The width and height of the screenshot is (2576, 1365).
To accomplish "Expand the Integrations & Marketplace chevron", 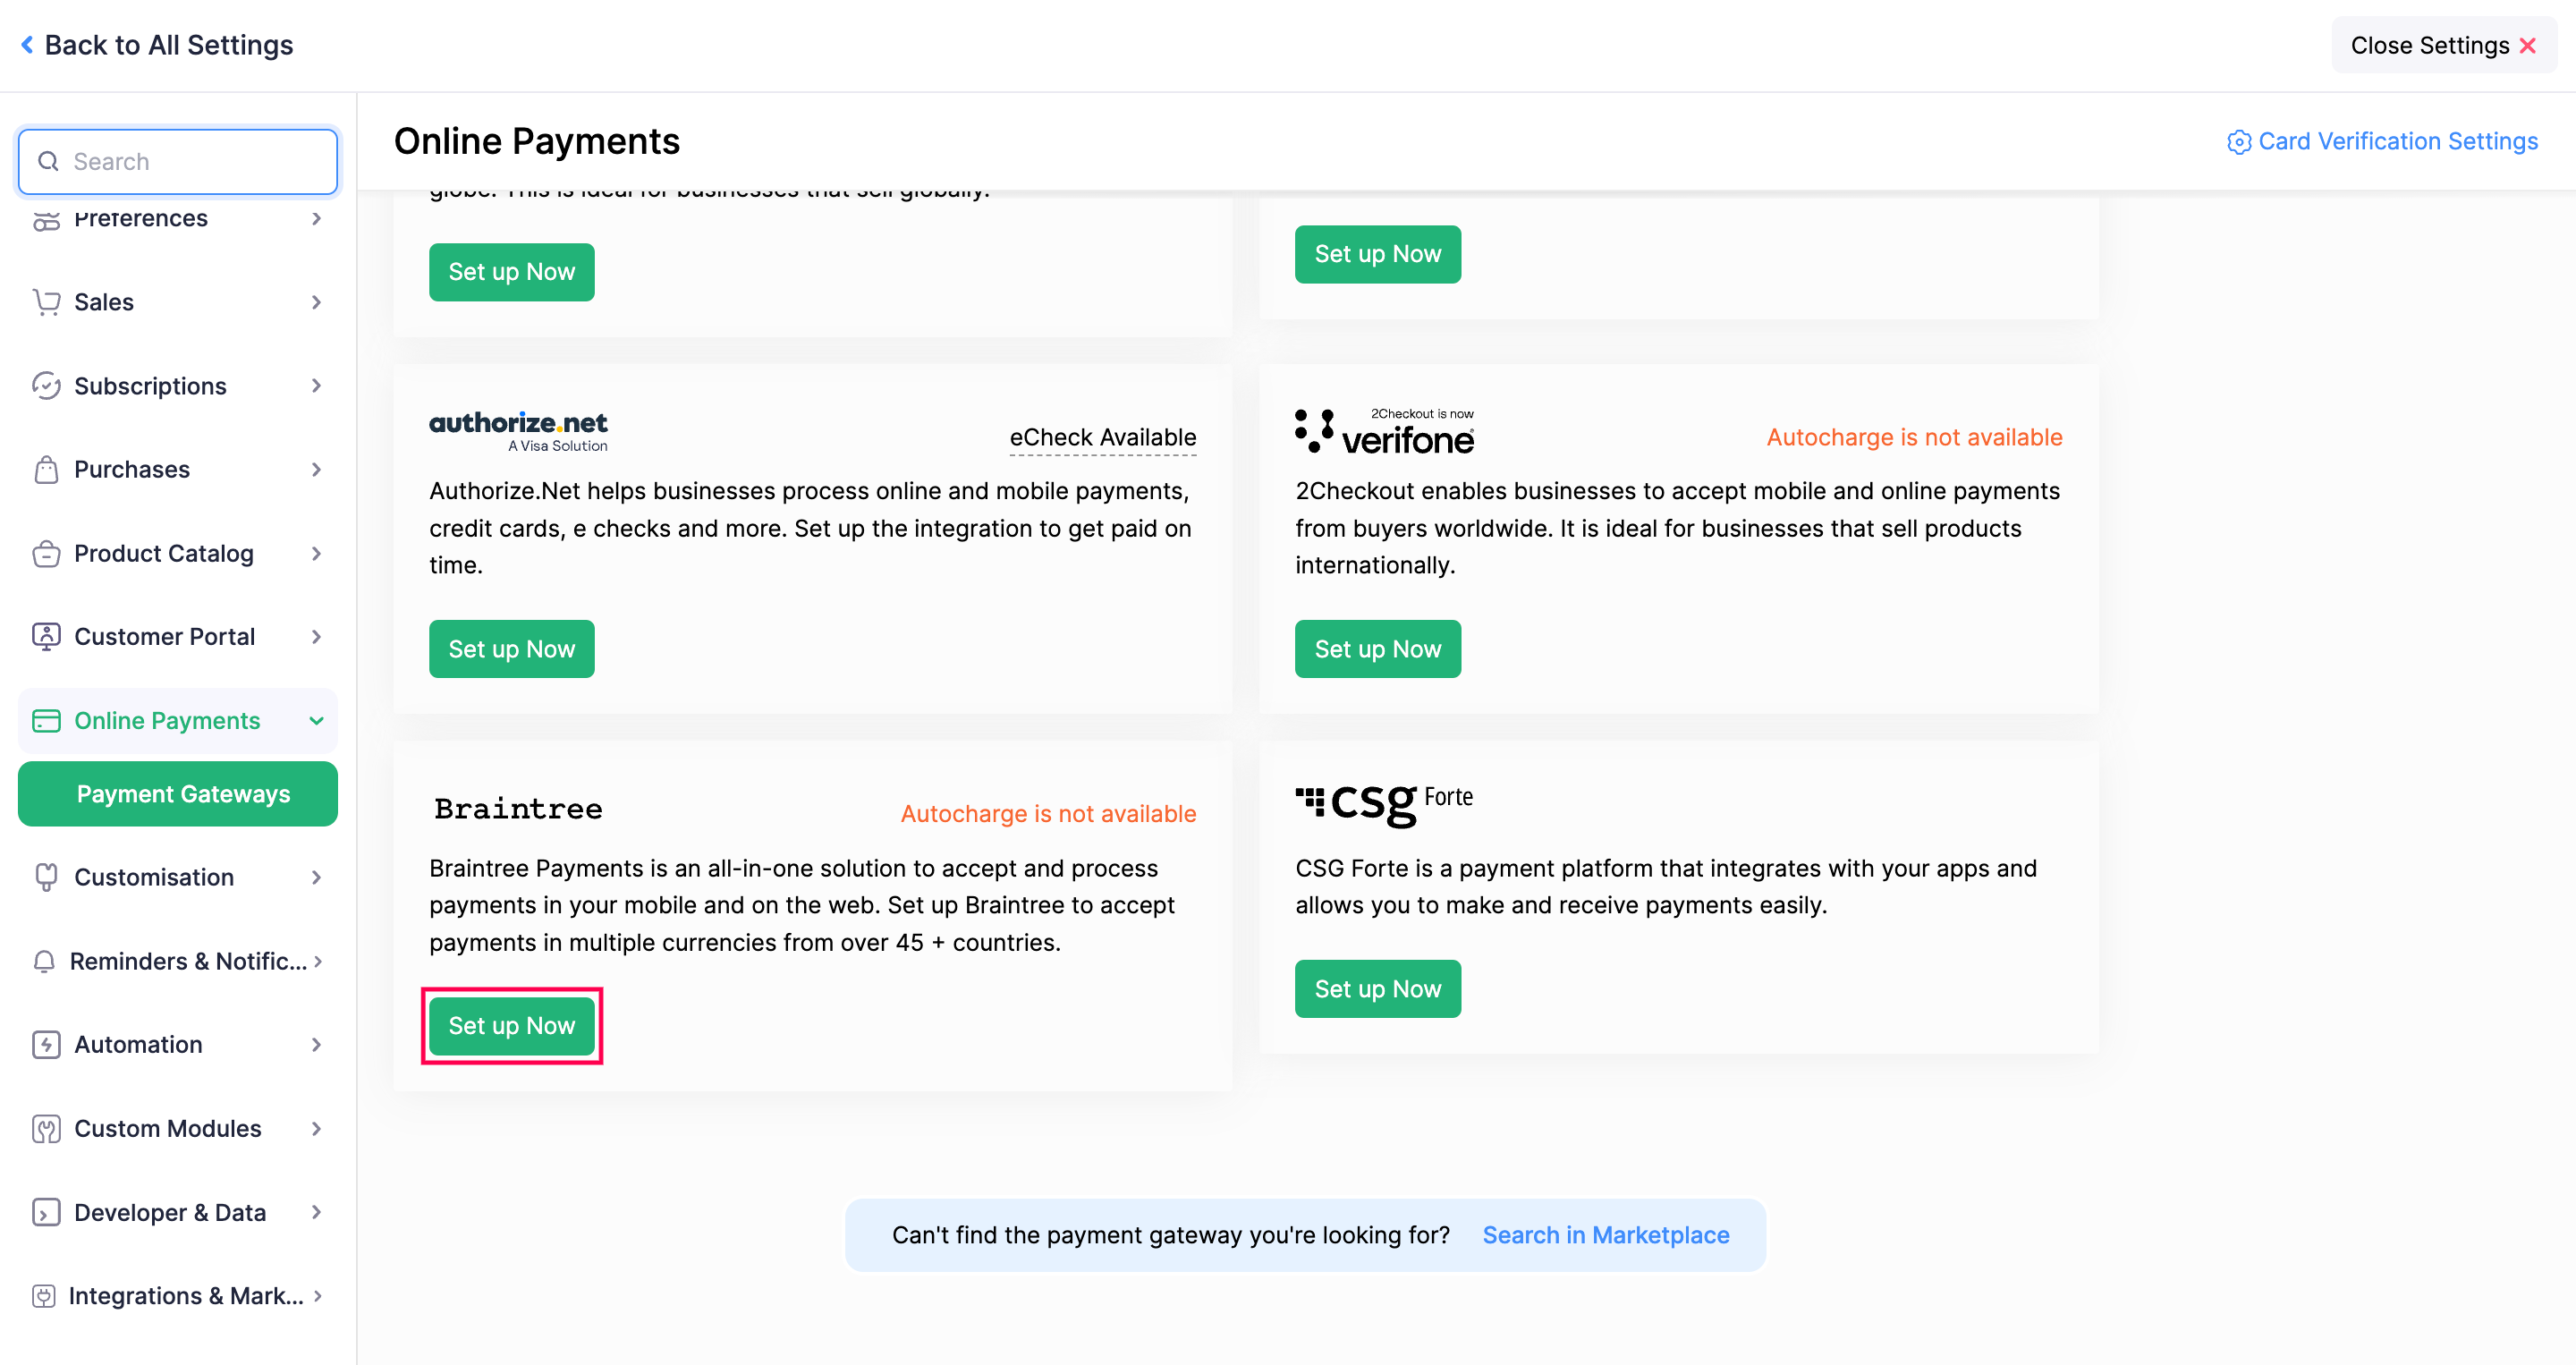I will 318,1295.
